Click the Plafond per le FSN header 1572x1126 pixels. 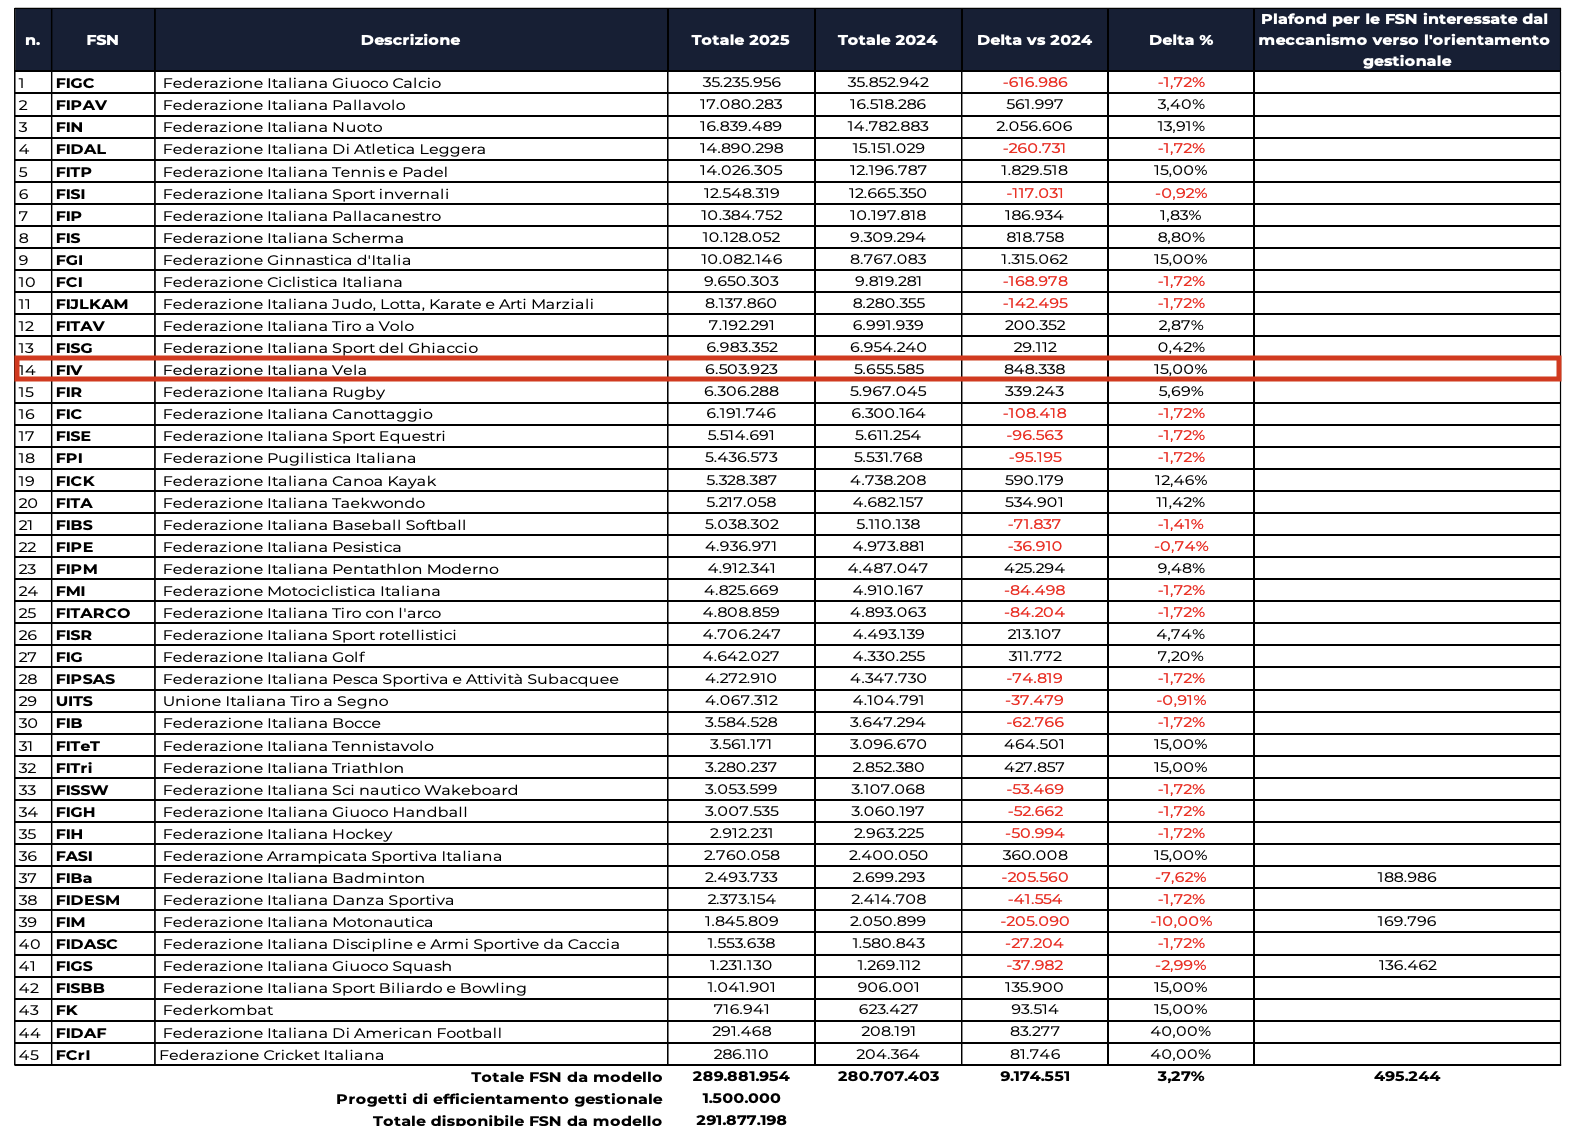[1405, 40]
